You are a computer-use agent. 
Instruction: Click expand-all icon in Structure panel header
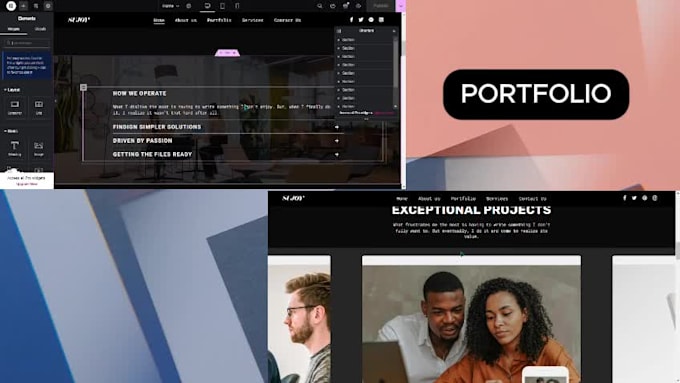point(339,31)
